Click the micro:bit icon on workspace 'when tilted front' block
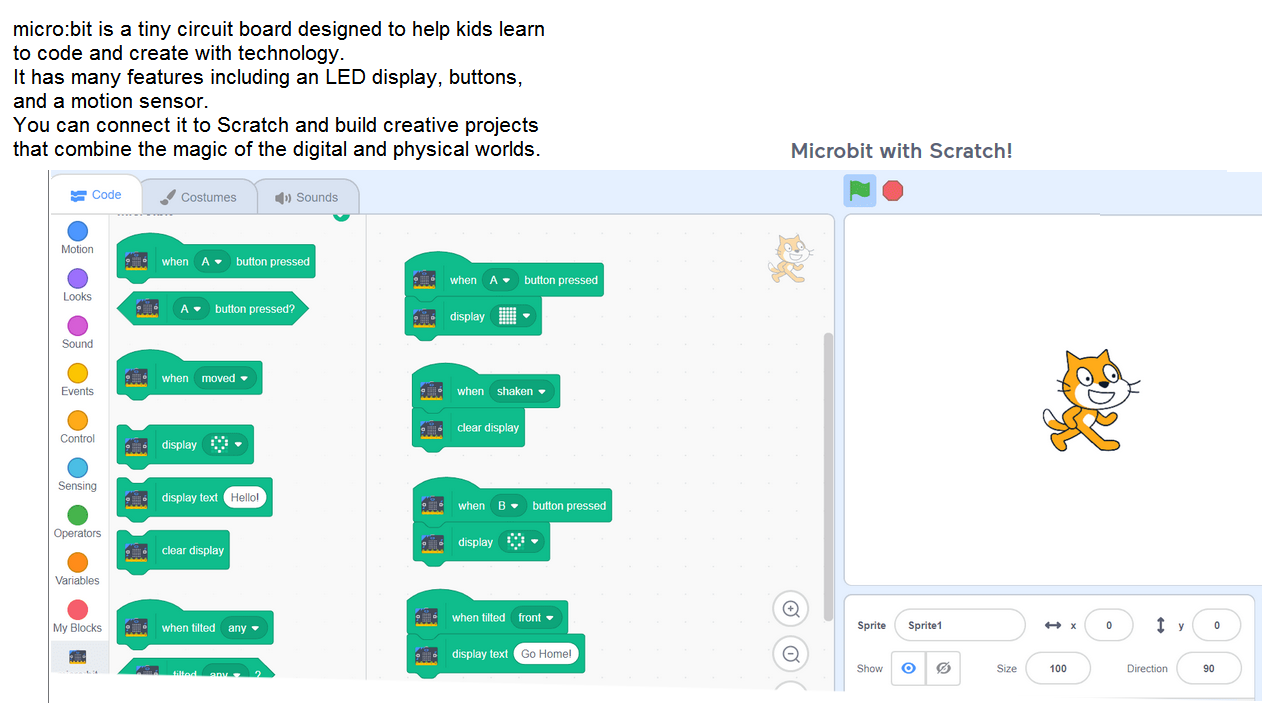Screen dimensions: 1262x703 (427, 617)
